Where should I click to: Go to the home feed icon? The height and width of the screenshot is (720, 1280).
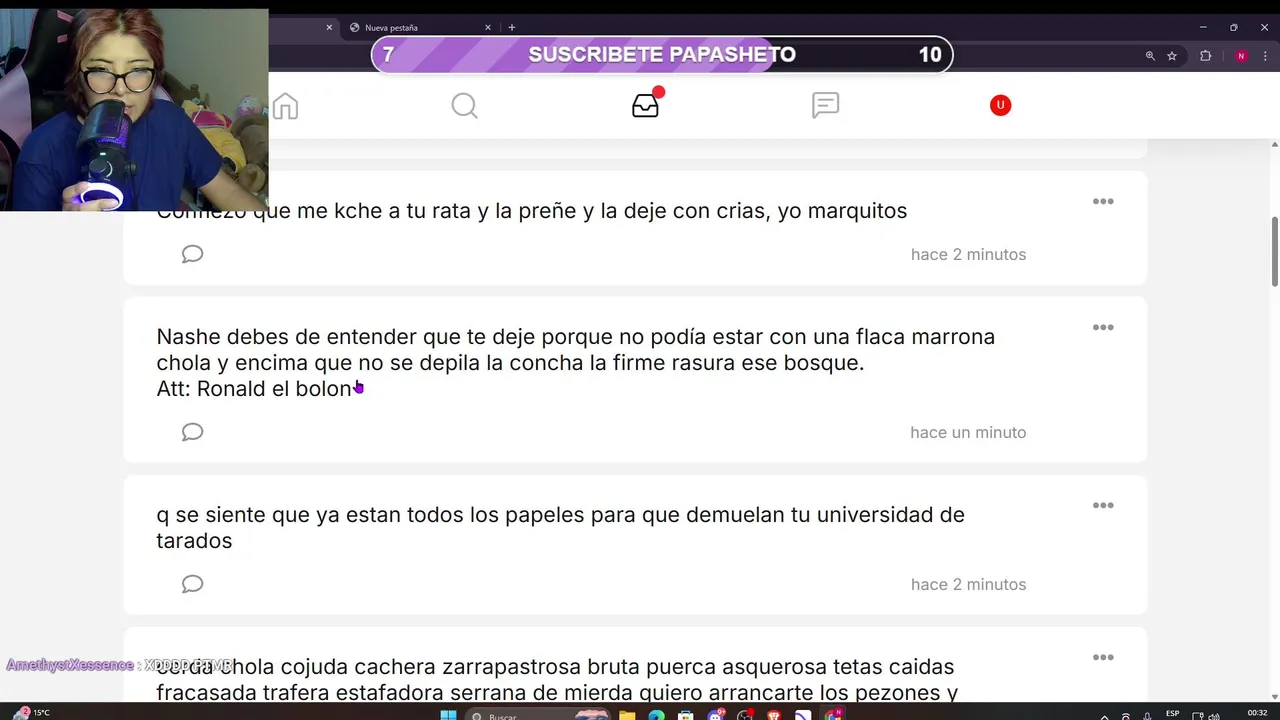285,105
